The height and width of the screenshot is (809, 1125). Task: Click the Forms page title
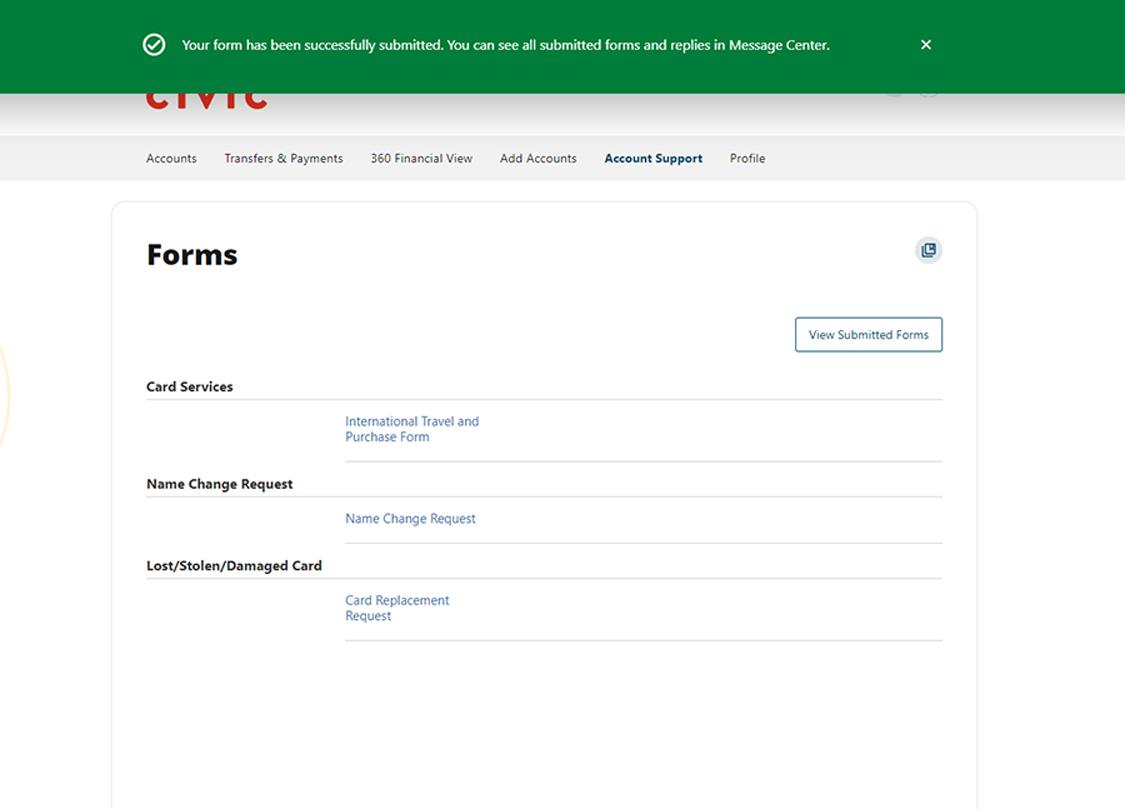click(192, 255)
